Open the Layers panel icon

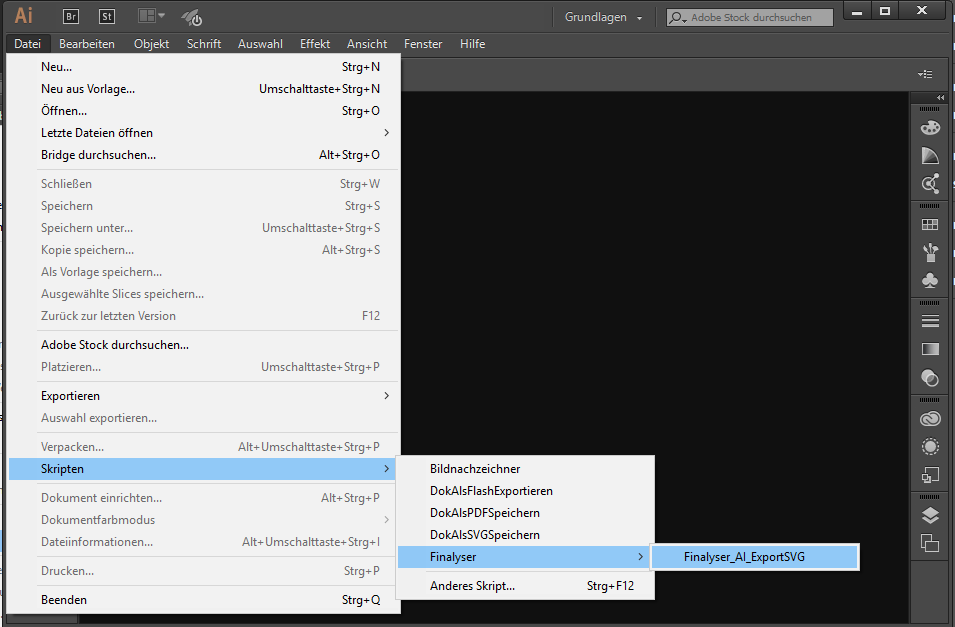pos(930,515)
